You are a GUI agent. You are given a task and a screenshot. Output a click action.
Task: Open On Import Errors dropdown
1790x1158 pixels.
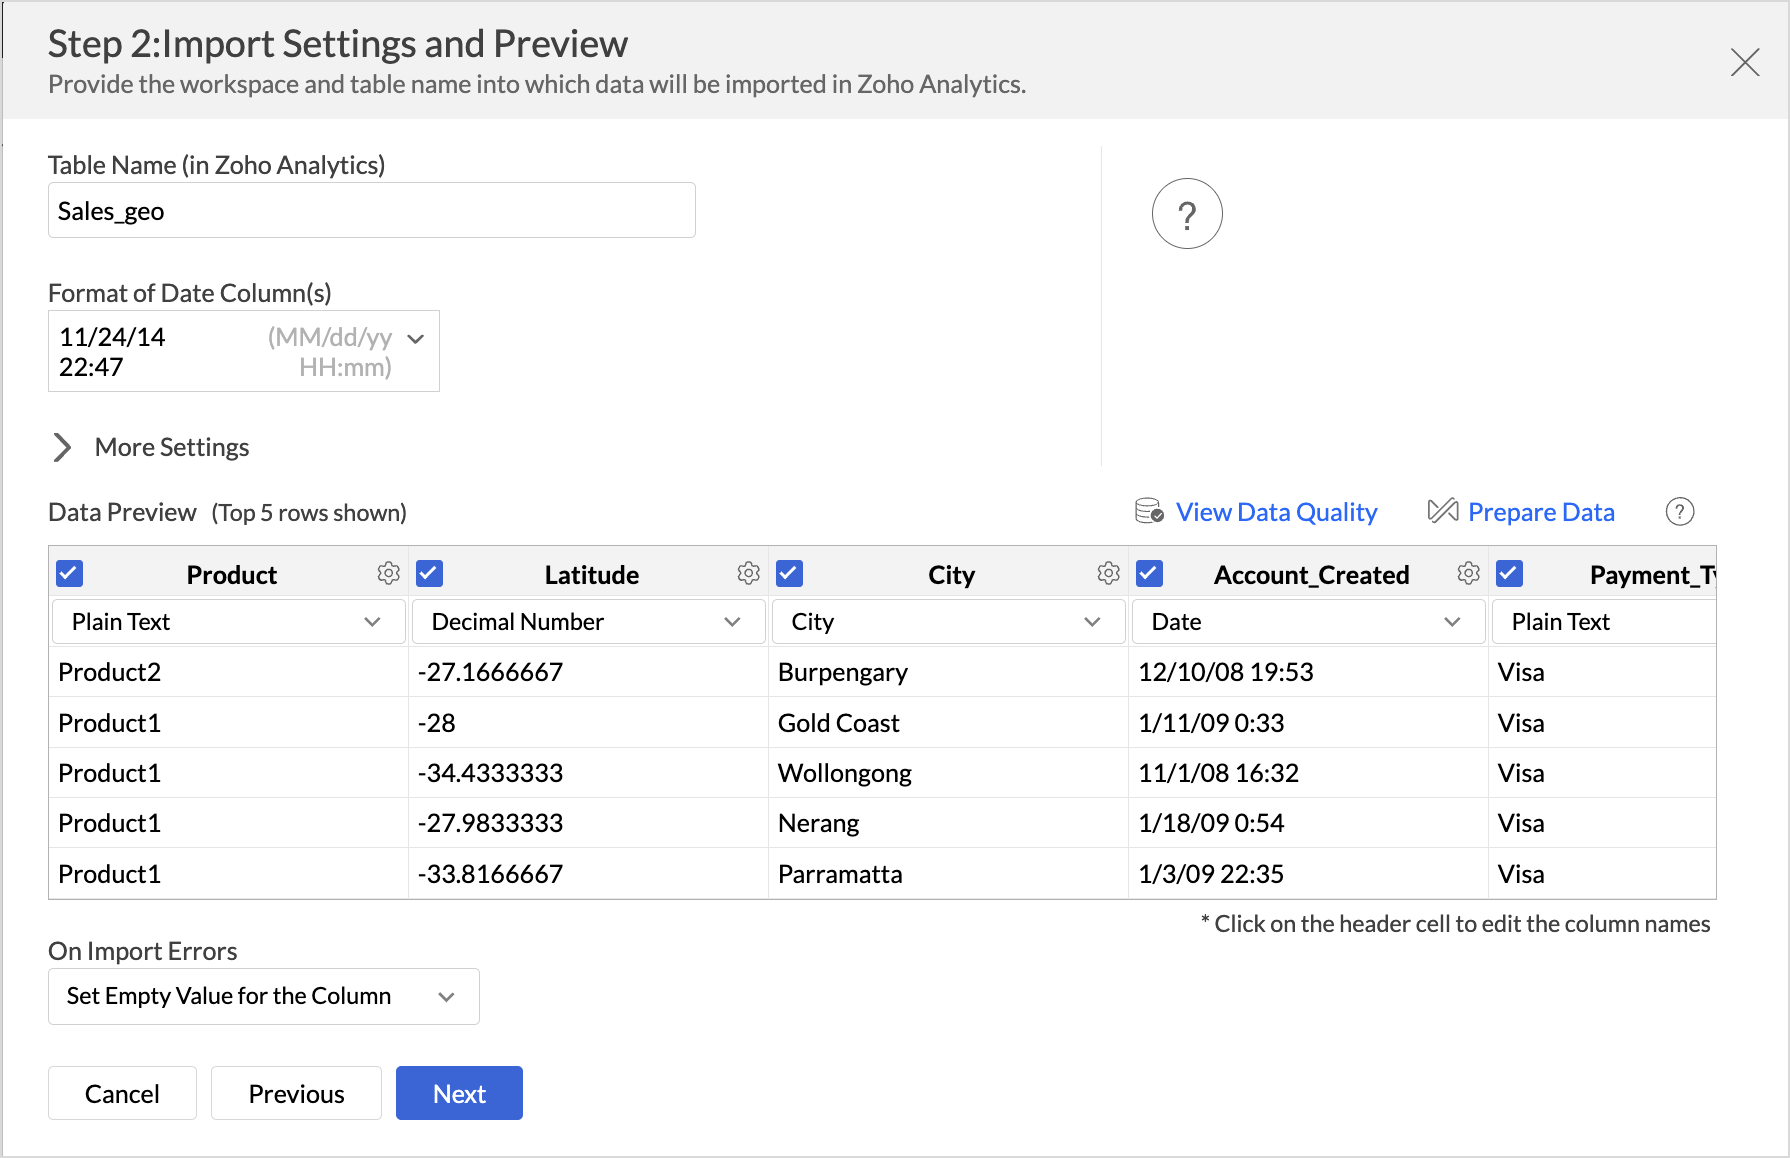tap(263, 996)
